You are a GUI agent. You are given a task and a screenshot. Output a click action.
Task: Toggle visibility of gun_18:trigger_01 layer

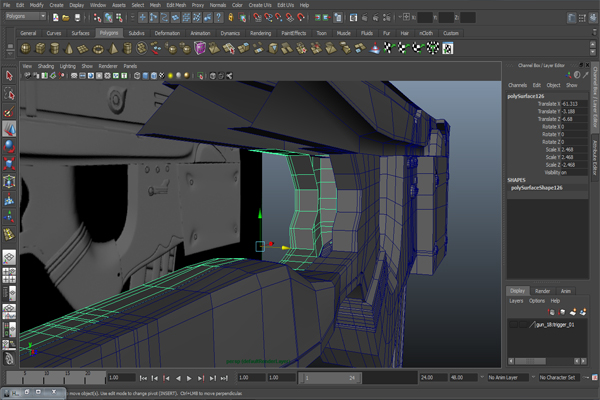[514, 325]
